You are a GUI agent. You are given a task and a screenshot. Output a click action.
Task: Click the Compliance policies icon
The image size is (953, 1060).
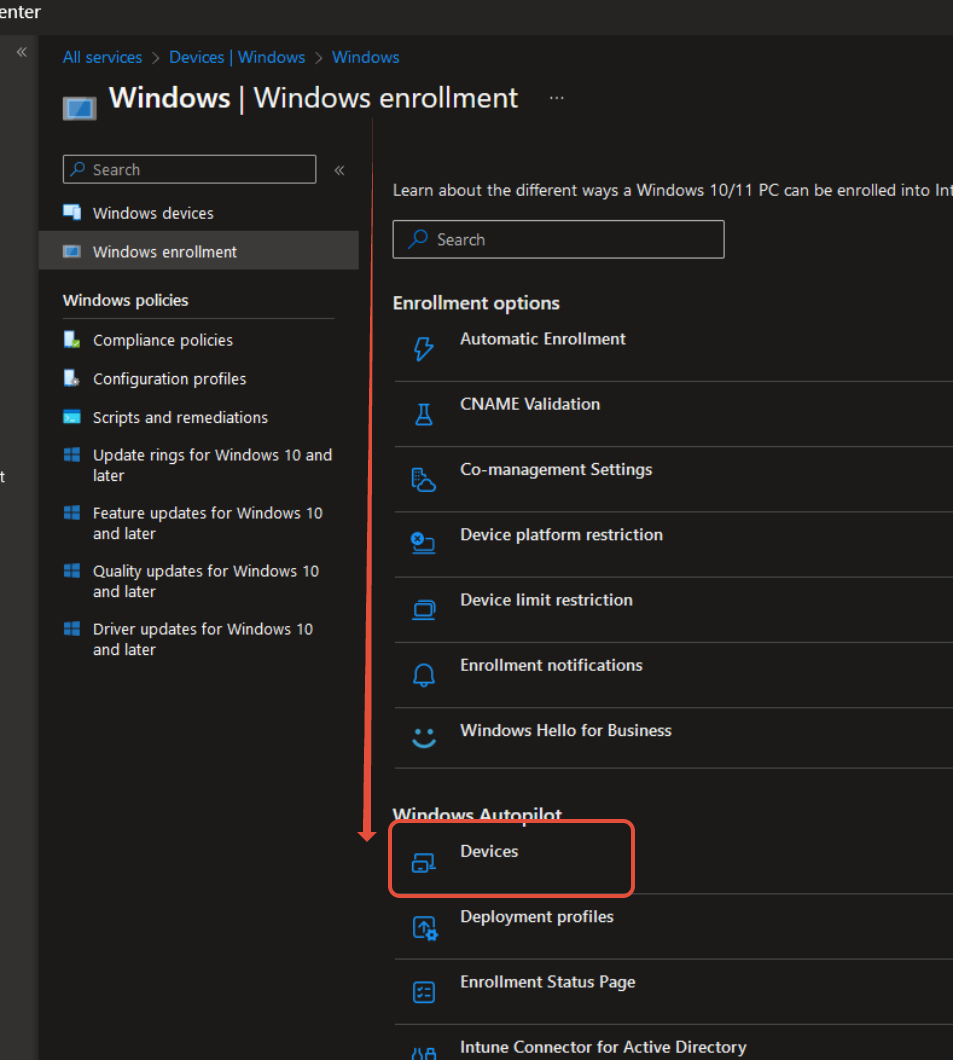[x=72, y=339]
